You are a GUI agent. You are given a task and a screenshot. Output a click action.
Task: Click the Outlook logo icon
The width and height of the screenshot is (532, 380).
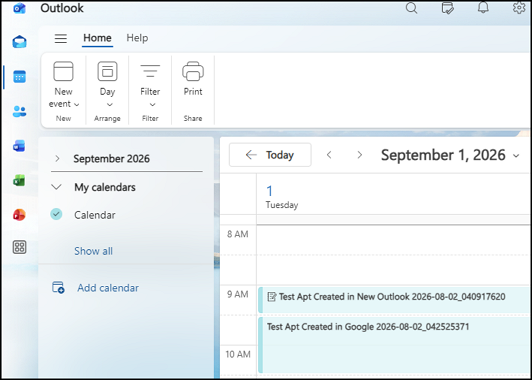pos(19,7)
